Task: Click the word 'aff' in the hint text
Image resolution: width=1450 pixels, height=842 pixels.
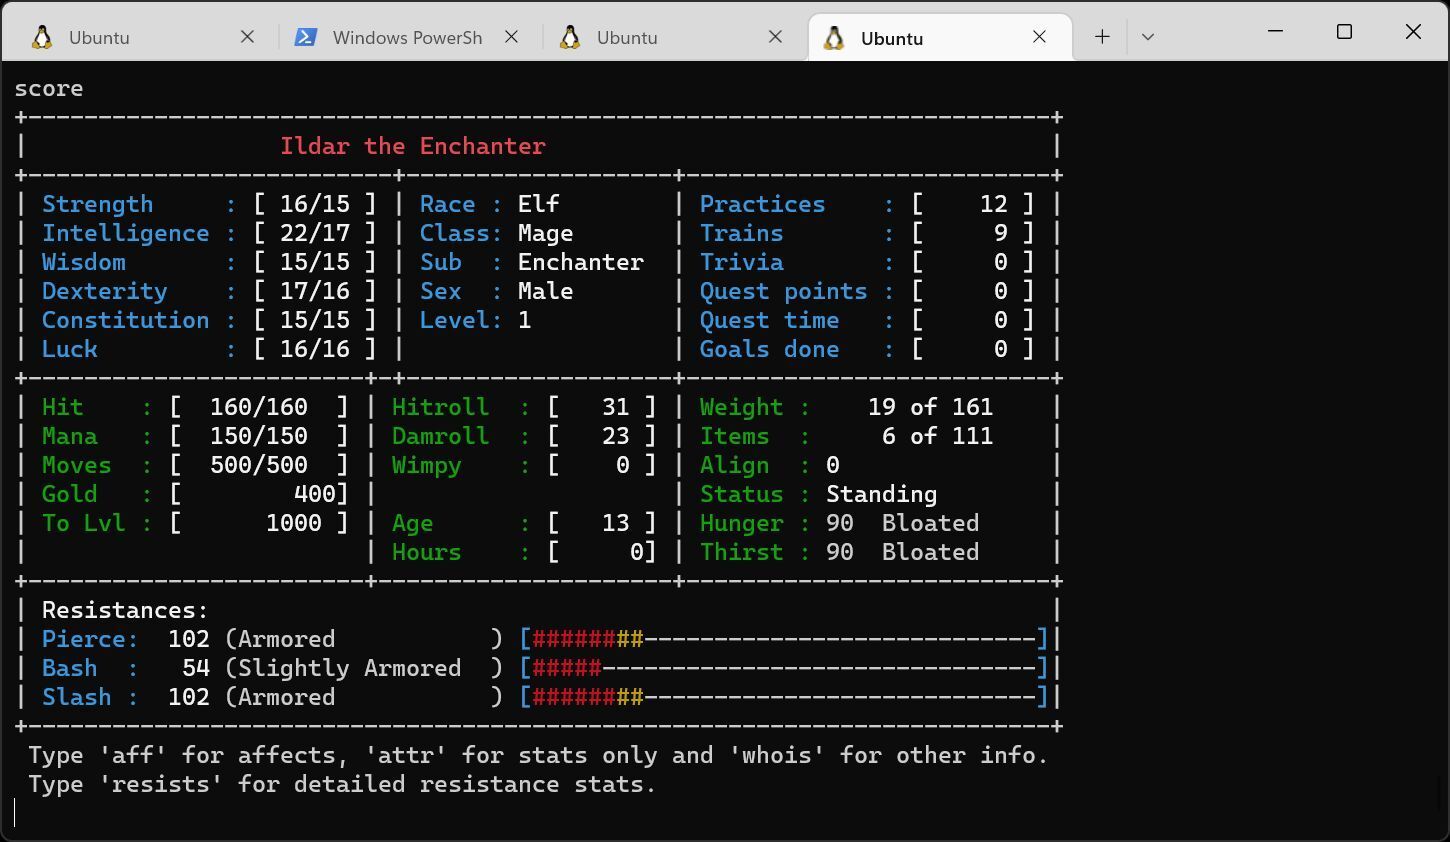Action: [x=137, y=755]
